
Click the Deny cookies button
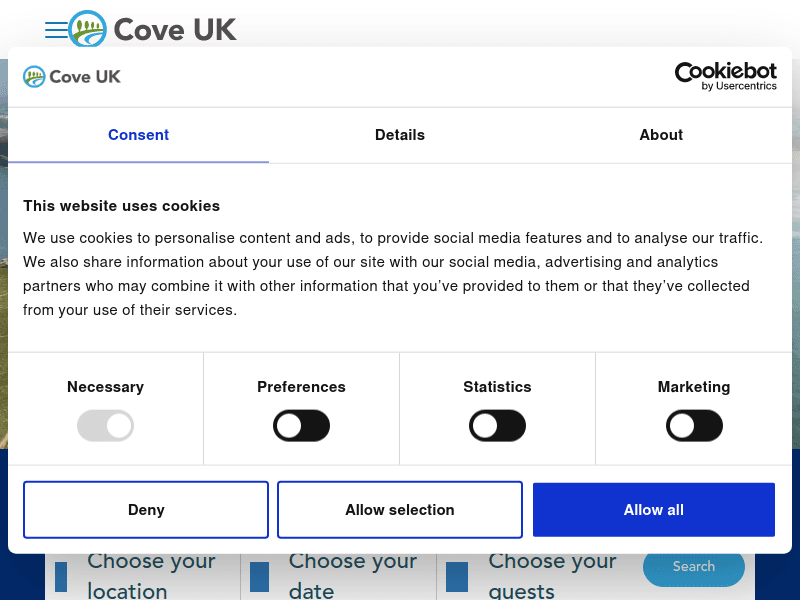(145, 509)
